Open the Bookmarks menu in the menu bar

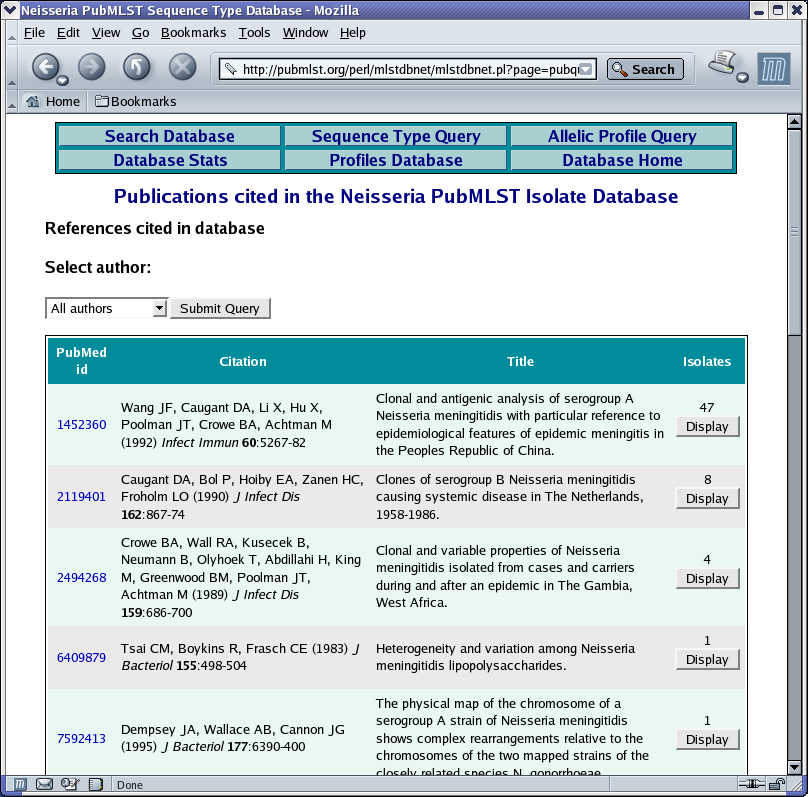click(193, 32)
